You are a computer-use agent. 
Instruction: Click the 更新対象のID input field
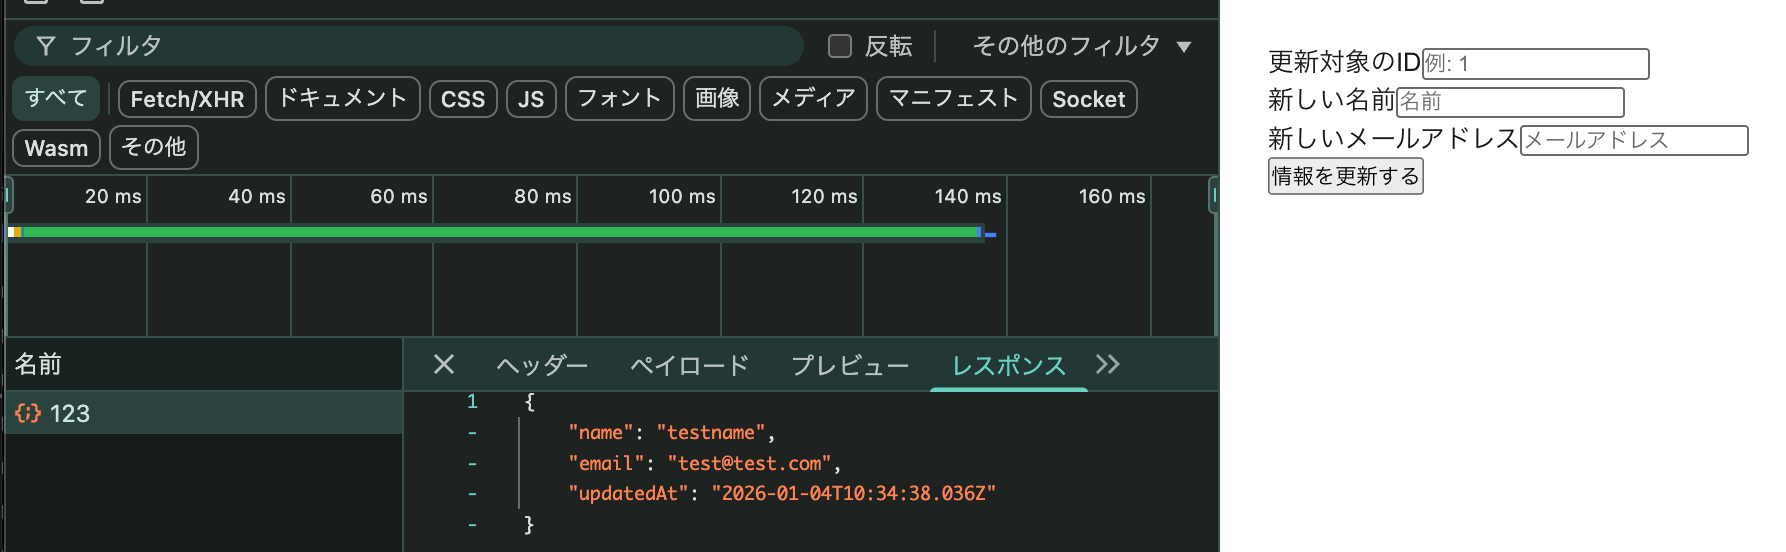tap(1535, 64)
